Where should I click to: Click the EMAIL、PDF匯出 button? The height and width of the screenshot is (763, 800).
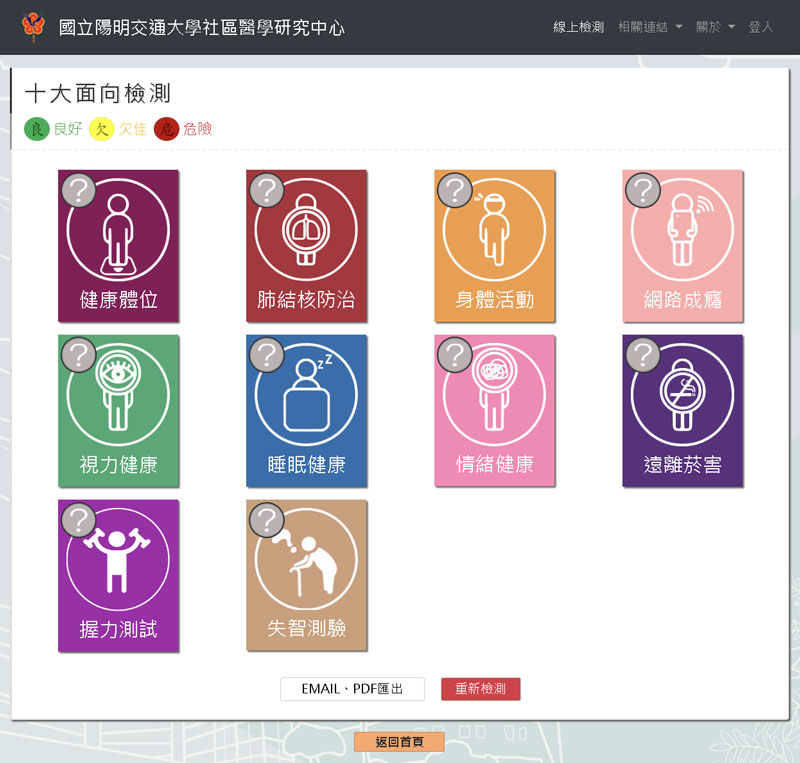(352, 689)
